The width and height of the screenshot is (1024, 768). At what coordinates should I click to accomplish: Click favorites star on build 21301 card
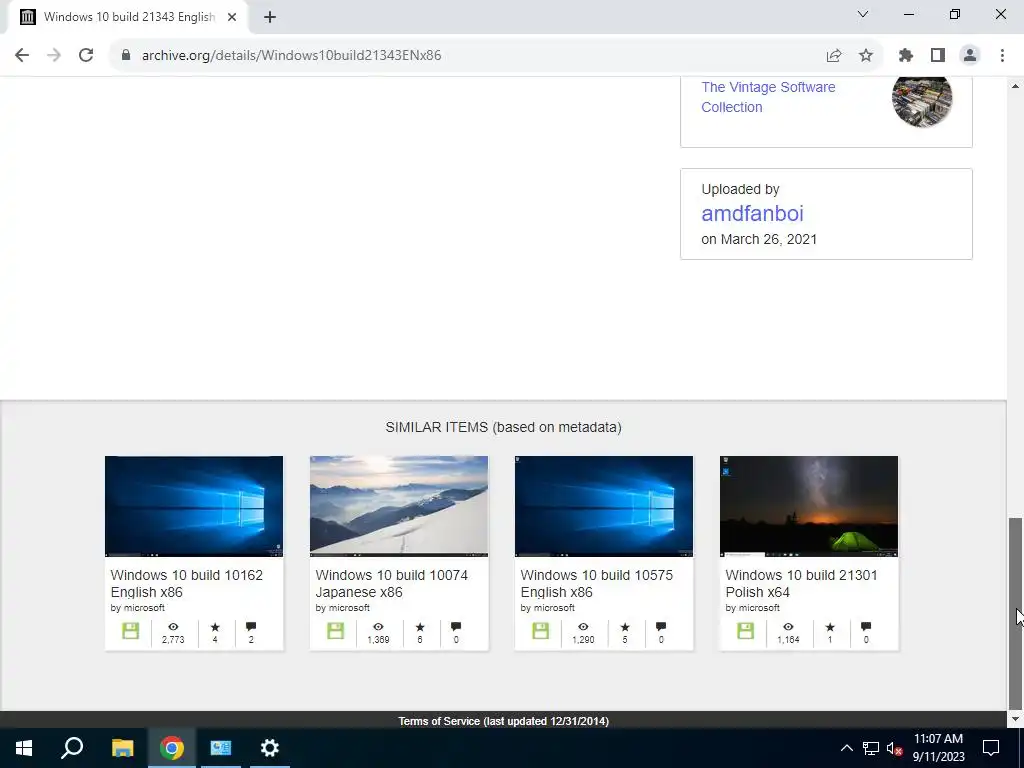pos(830,627)
